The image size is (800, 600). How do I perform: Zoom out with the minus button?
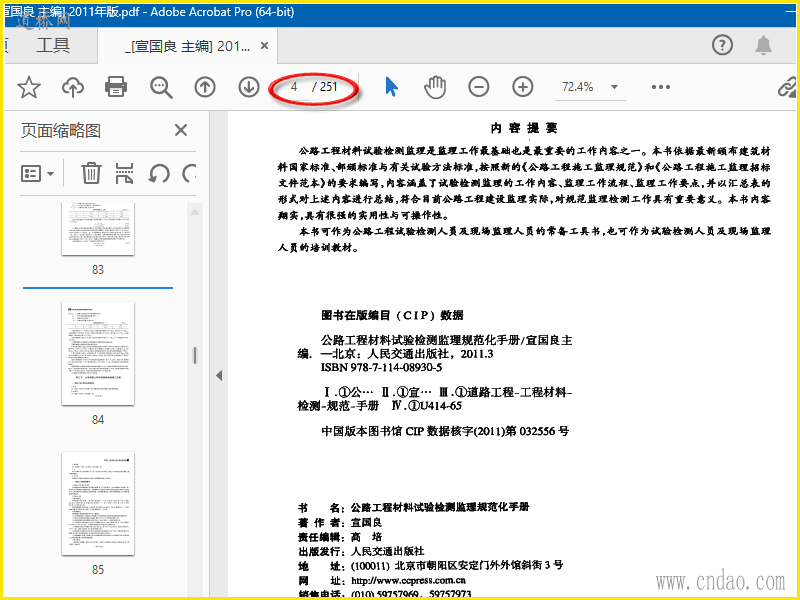pyautogui.click(x=479, y=87)
